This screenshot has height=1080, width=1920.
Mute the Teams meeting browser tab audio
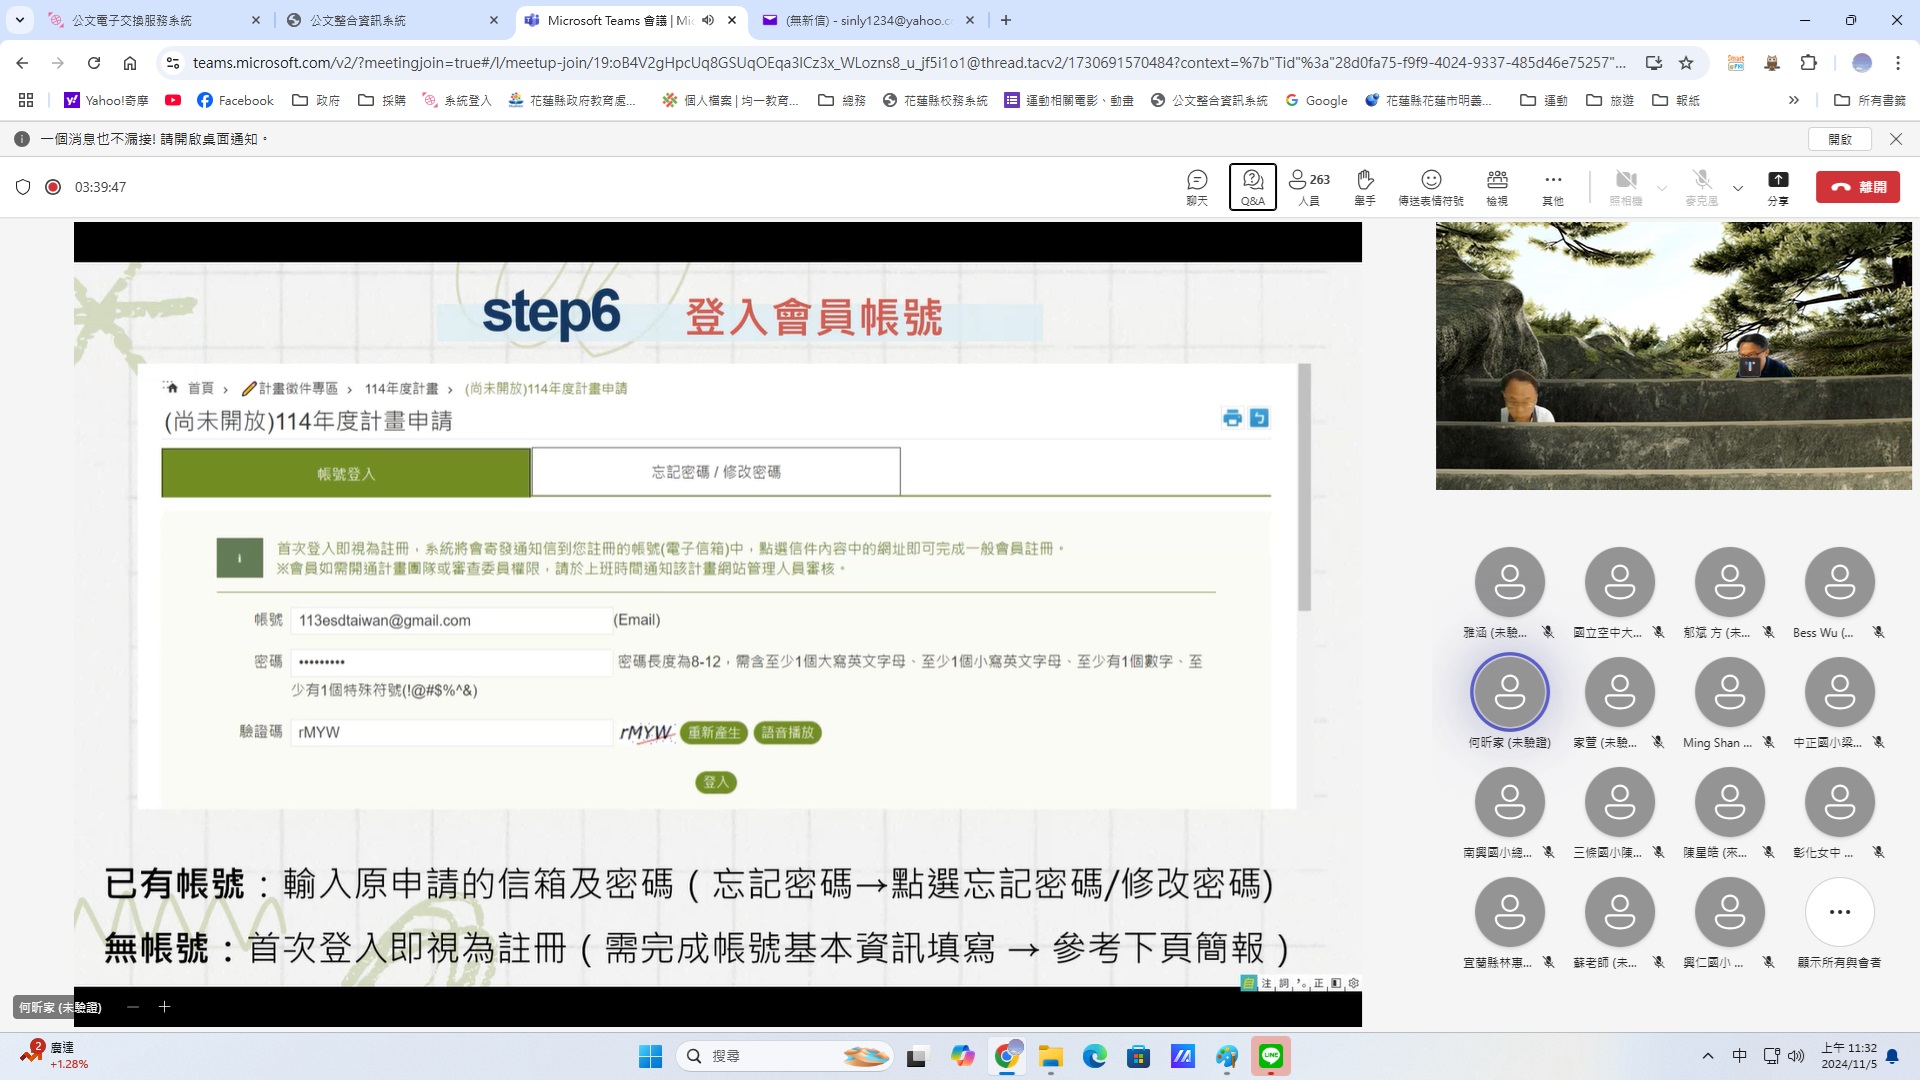point(708,20)
